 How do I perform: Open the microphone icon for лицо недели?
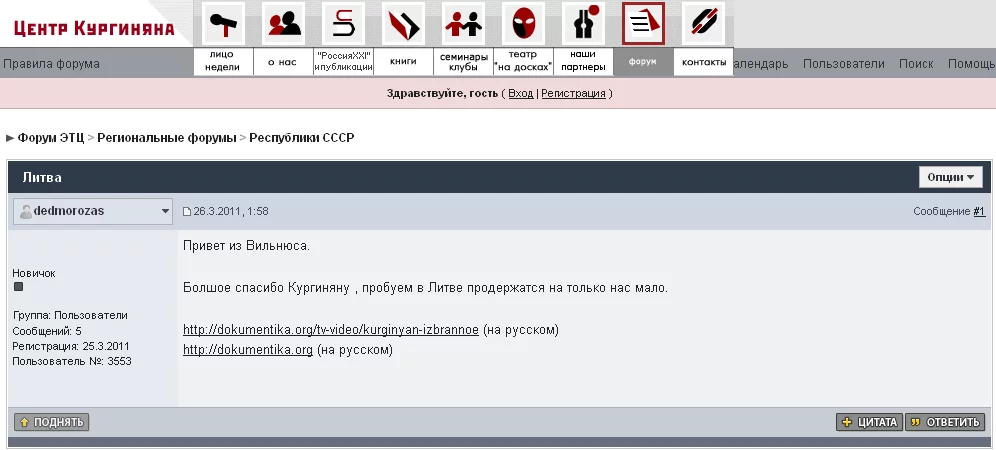[223, 24]
